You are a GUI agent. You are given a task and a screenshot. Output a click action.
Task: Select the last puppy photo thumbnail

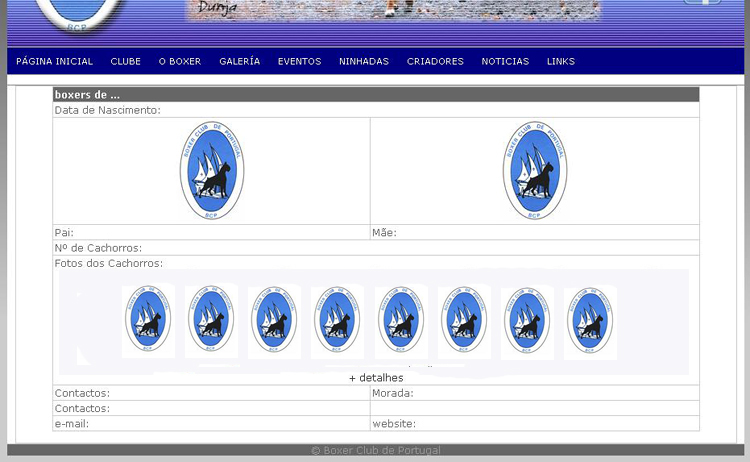[x=590, y=321]
